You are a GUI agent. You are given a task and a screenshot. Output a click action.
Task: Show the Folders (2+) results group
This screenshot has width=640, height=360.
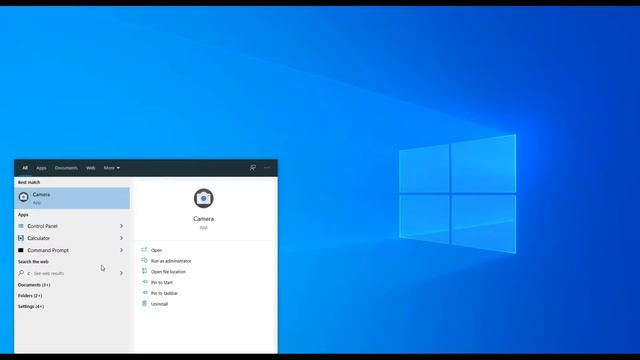click(x=30, y=296)
